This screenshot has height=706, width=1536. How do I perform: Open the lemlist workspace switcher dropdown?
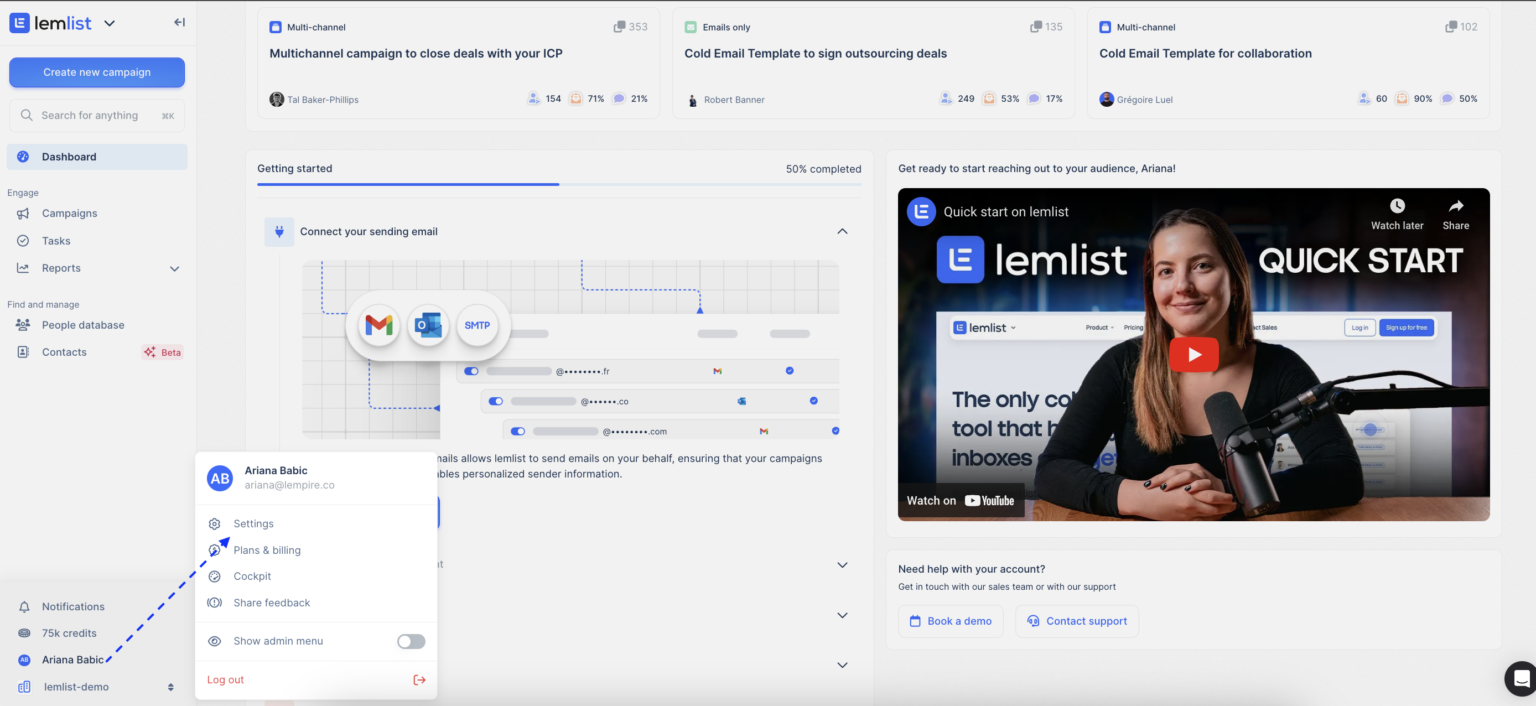[x=110, y=22]
